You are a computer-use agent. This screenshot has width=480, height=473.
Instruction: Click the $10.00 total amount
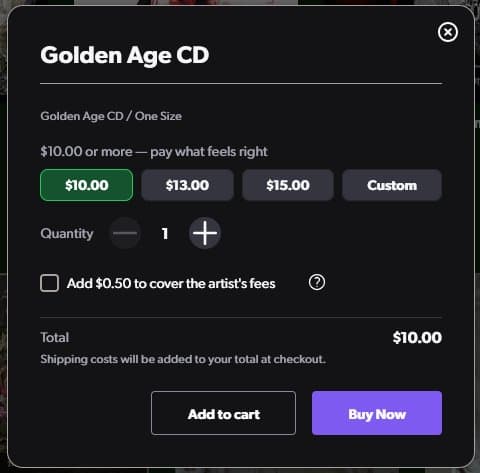(x=417, y=338)
